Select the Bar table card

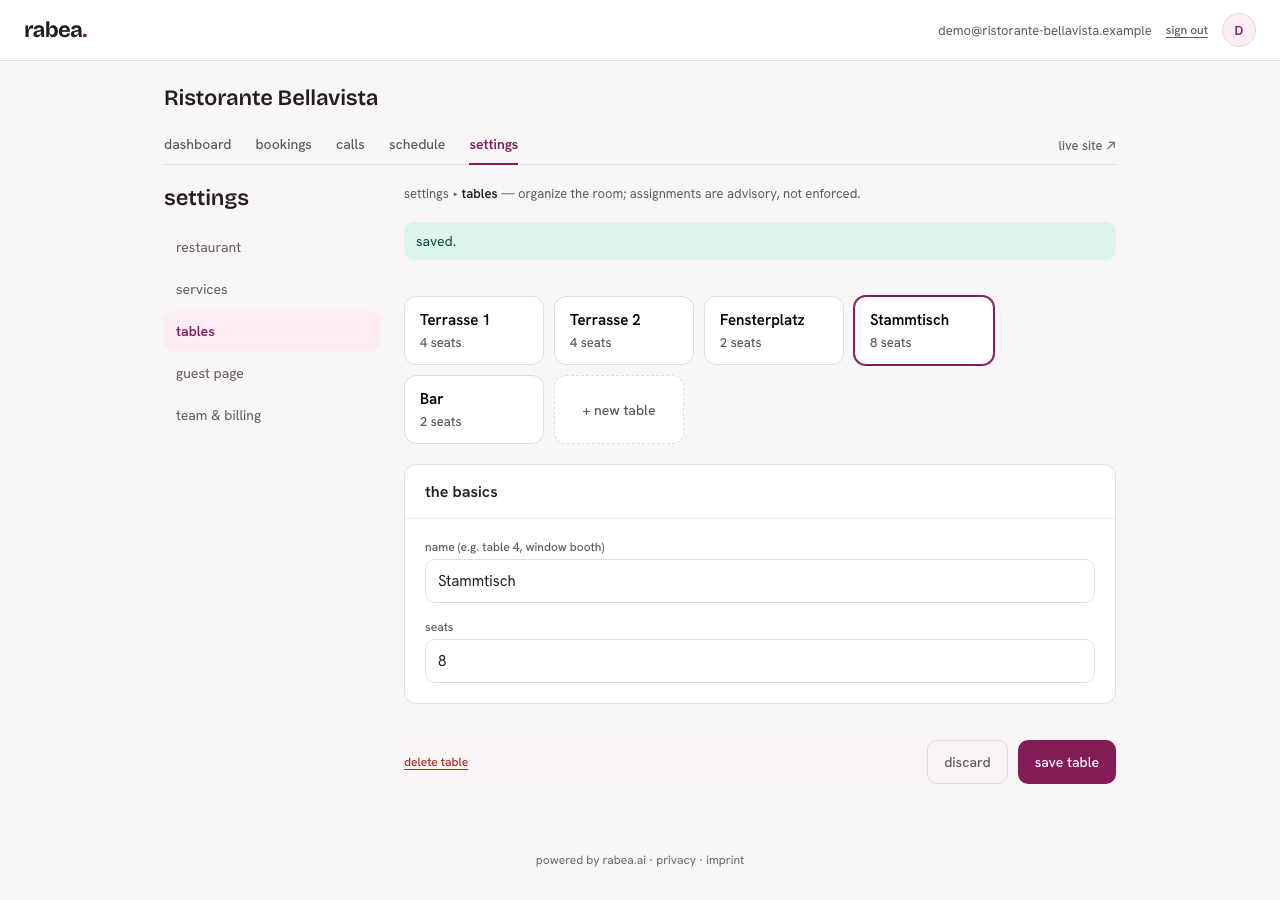pyautogui.click(x=474, y=409)
